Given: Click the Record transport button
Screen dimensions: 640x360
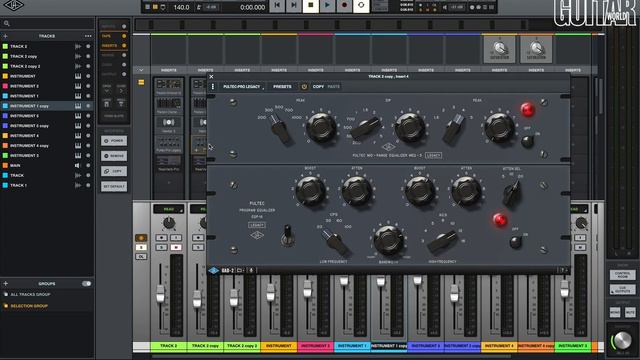Looking at the screenshot, I should [344, 5].
